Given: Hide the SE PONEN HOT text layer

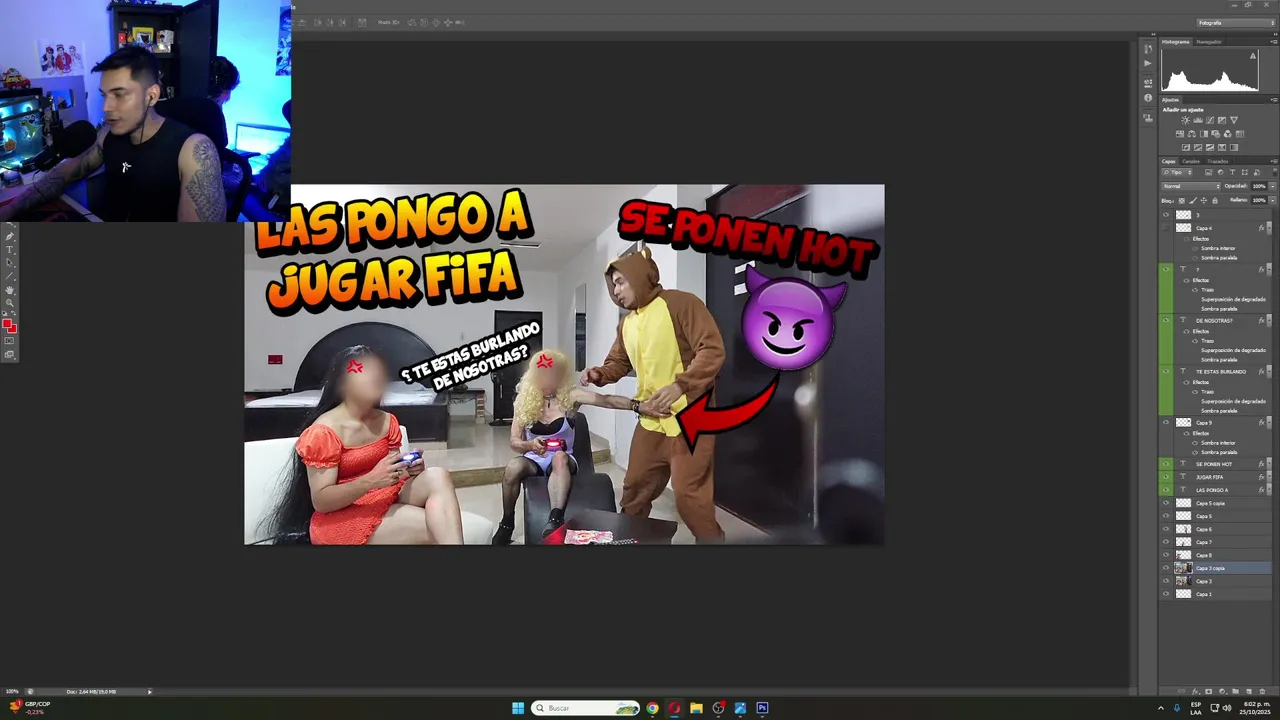Looking at the screenshot, I should point(1165,464).
